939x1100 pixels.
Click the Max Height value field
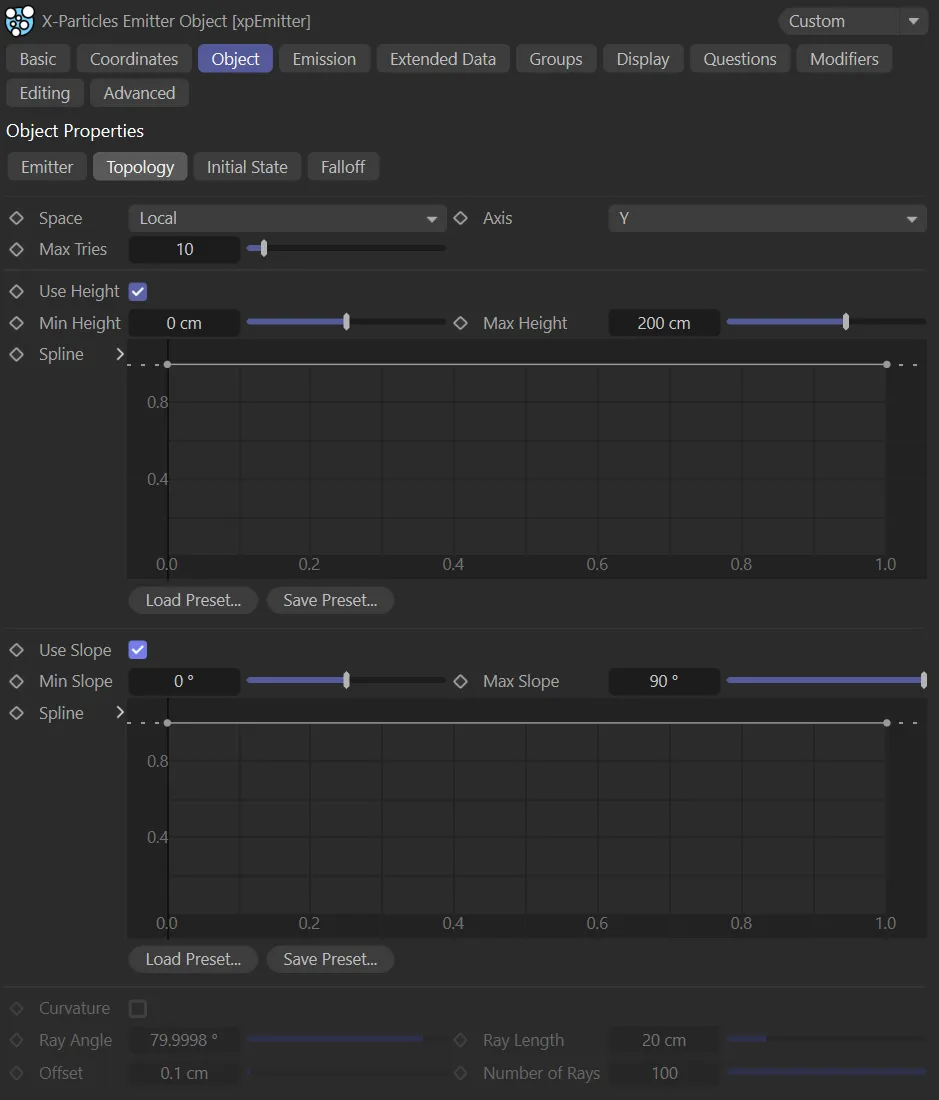[664, 323]
